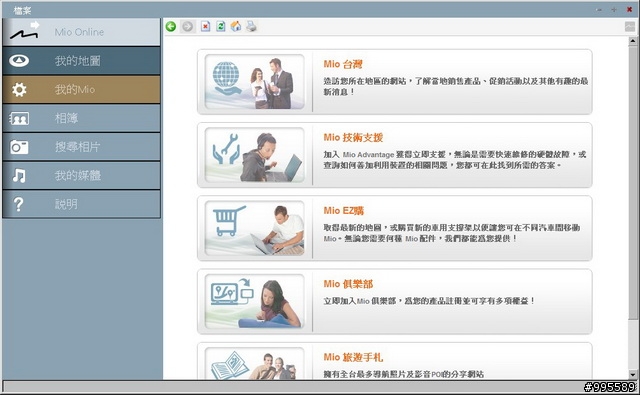This screenshot has width=640, height=395.
Task: Click the globe thumbnail for Mio 台灣
Action: point(255,82)
